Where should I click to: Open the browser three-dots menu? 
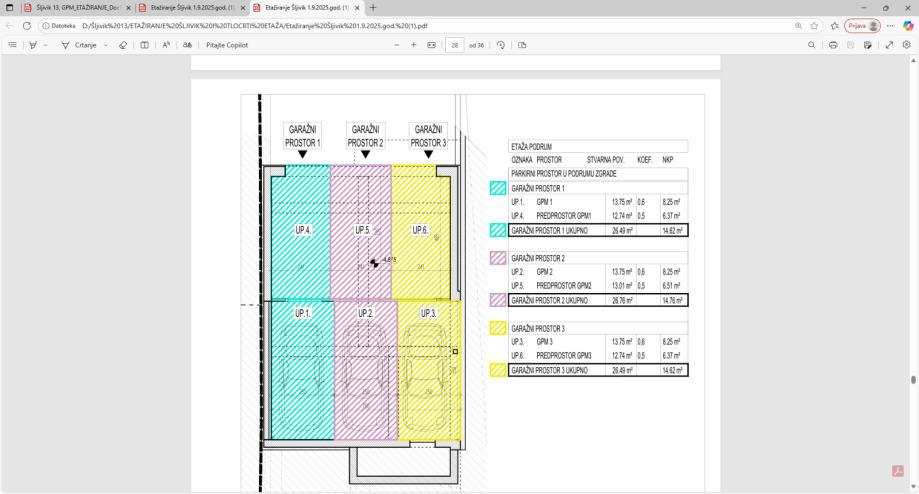[888, 25]
